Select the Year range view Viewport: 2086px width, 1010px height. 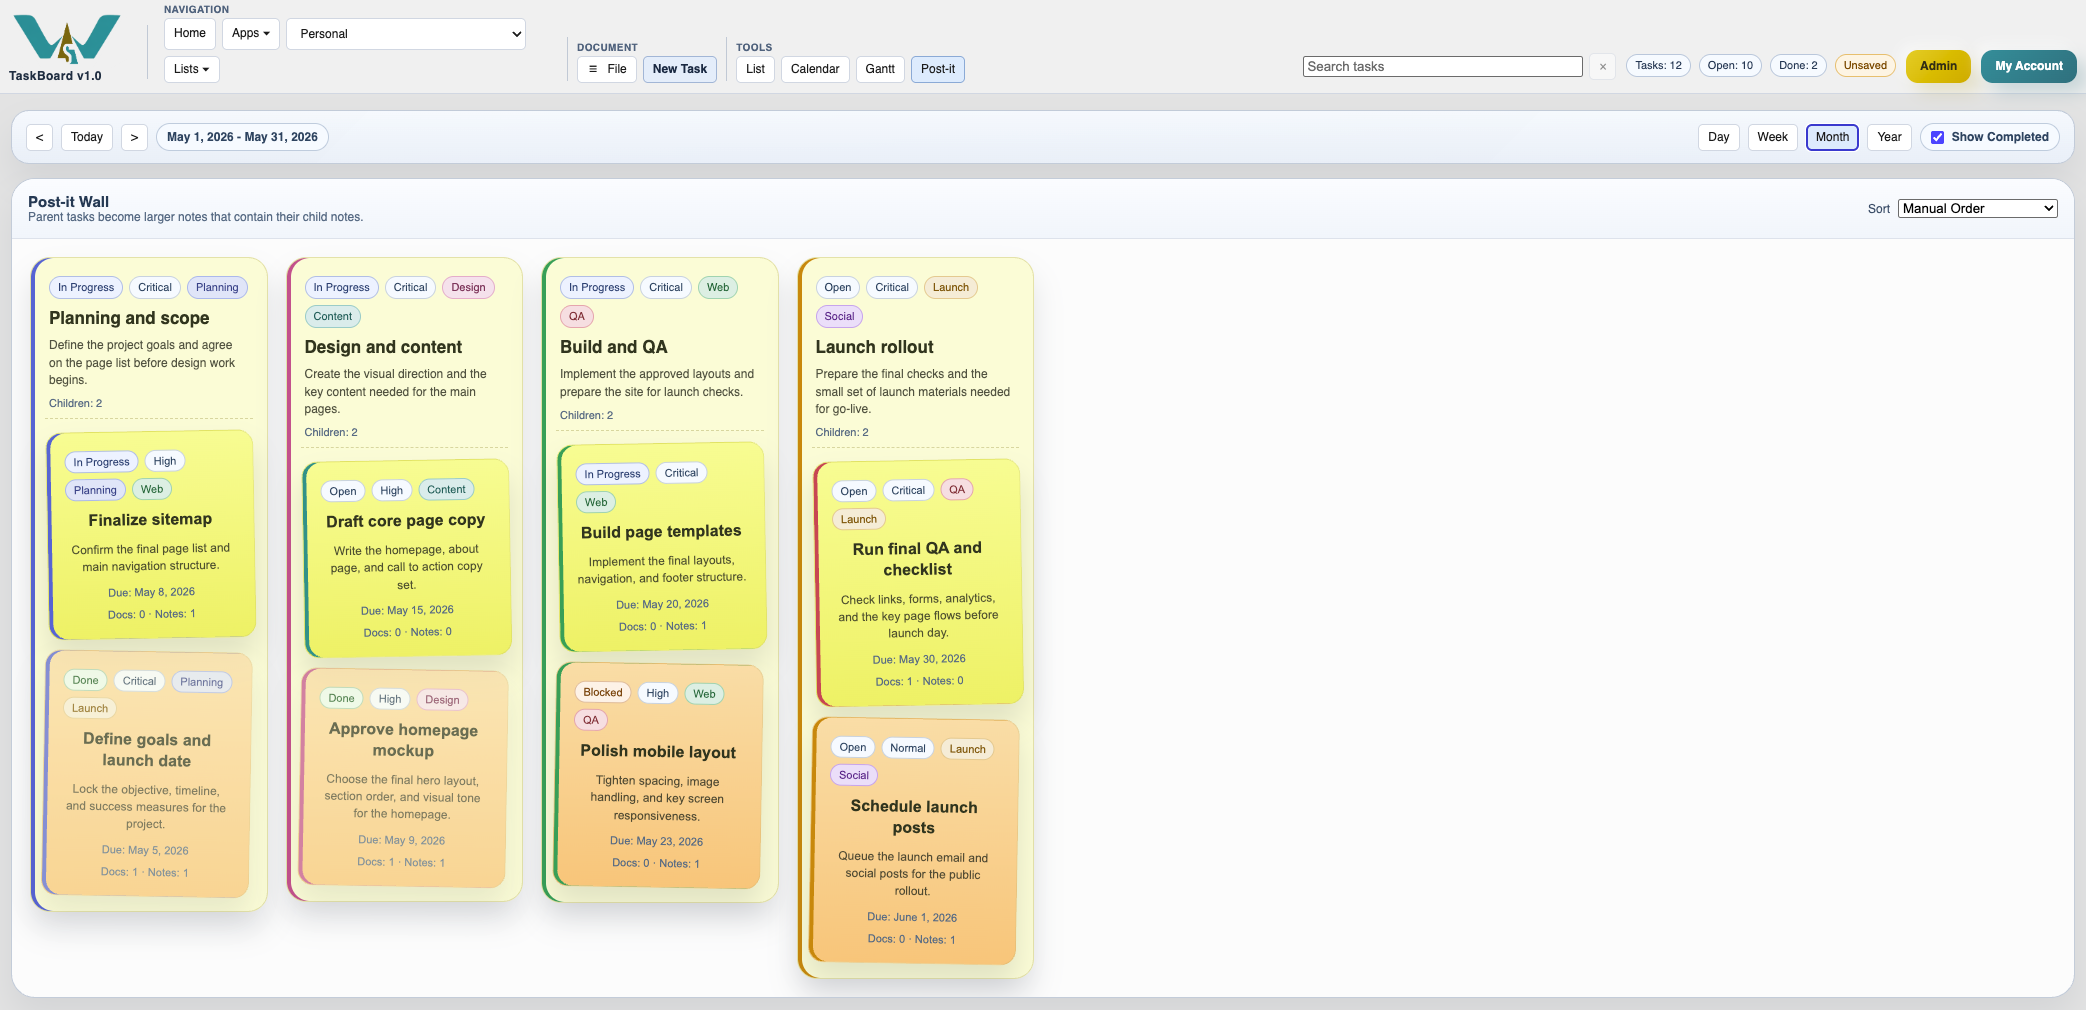point(1889,137)
